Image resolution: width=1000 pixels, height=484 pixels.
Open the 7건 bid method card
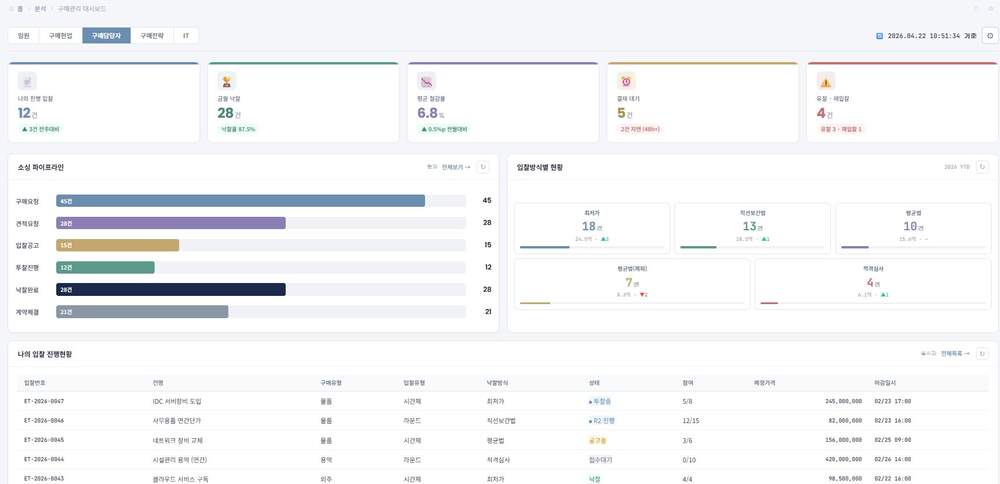[632, 284]
